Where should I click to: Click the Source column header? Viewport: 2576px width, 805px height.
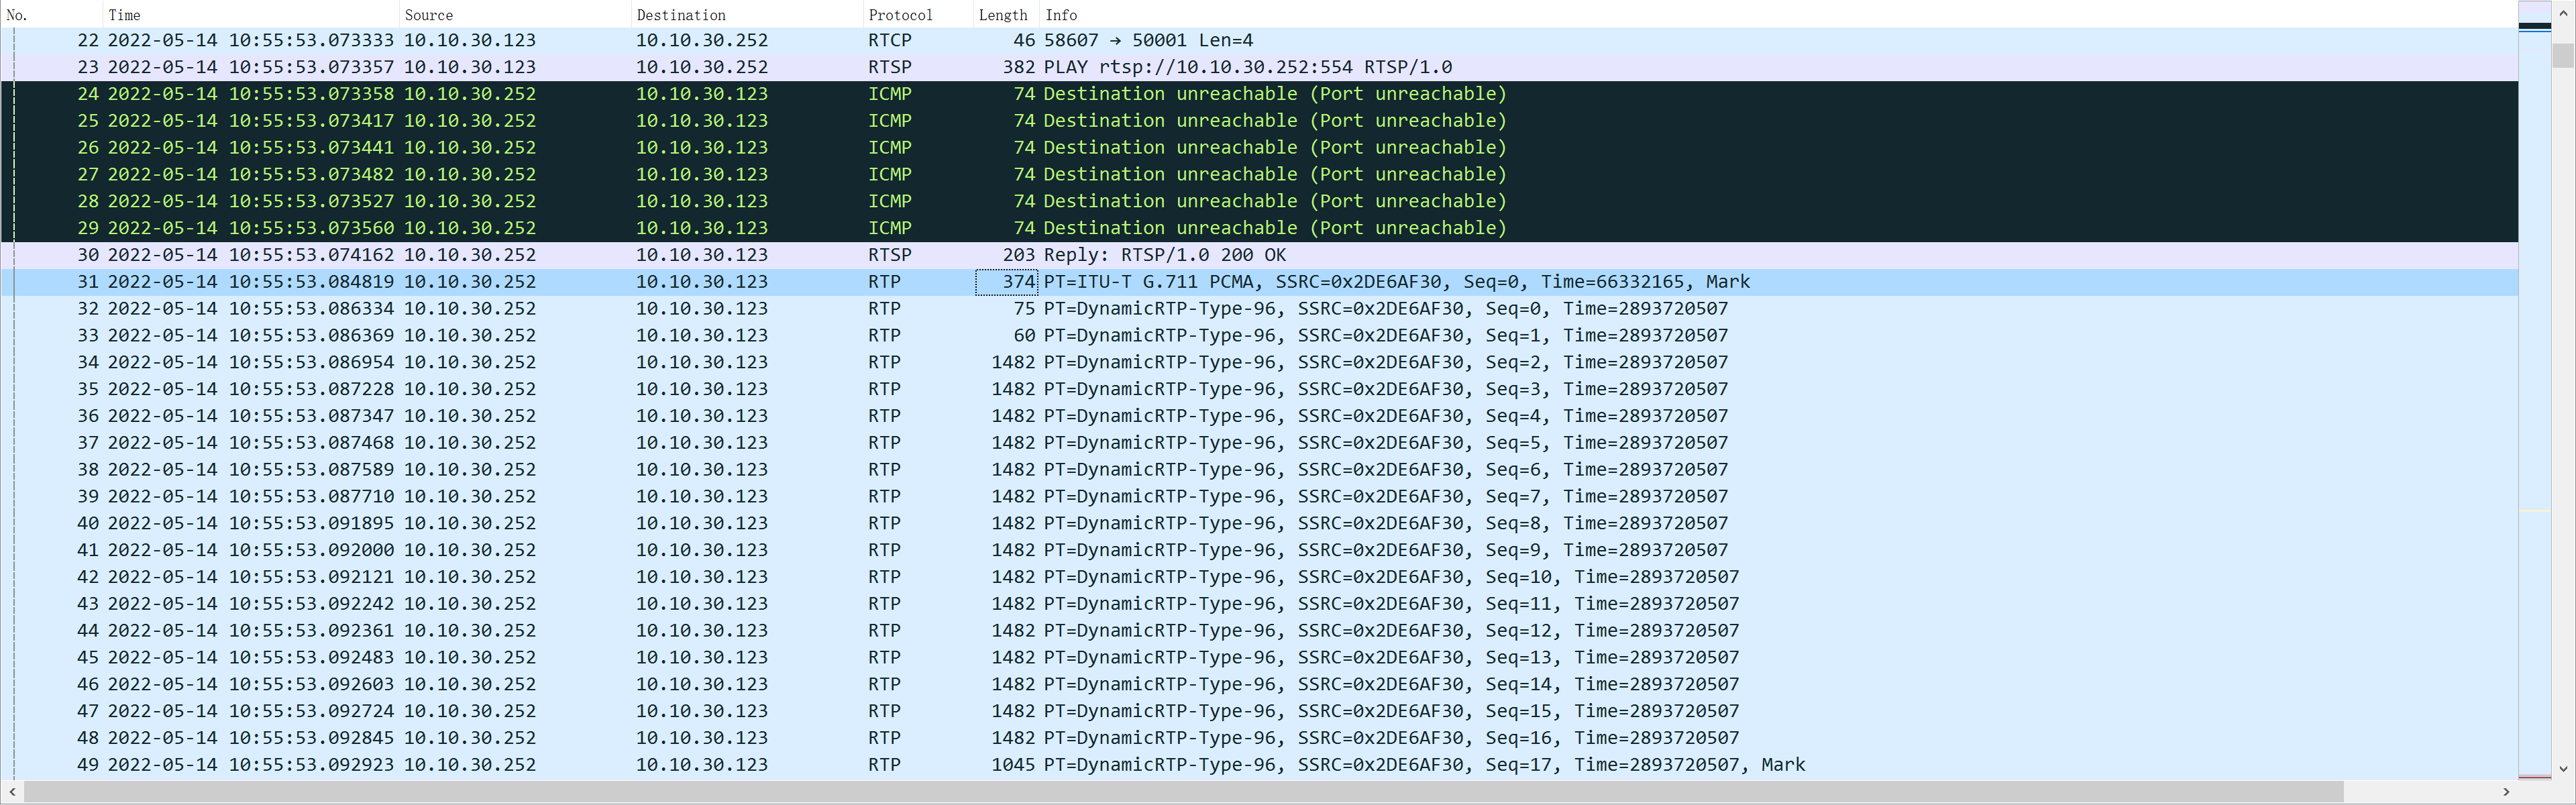(x=515, y=14)
